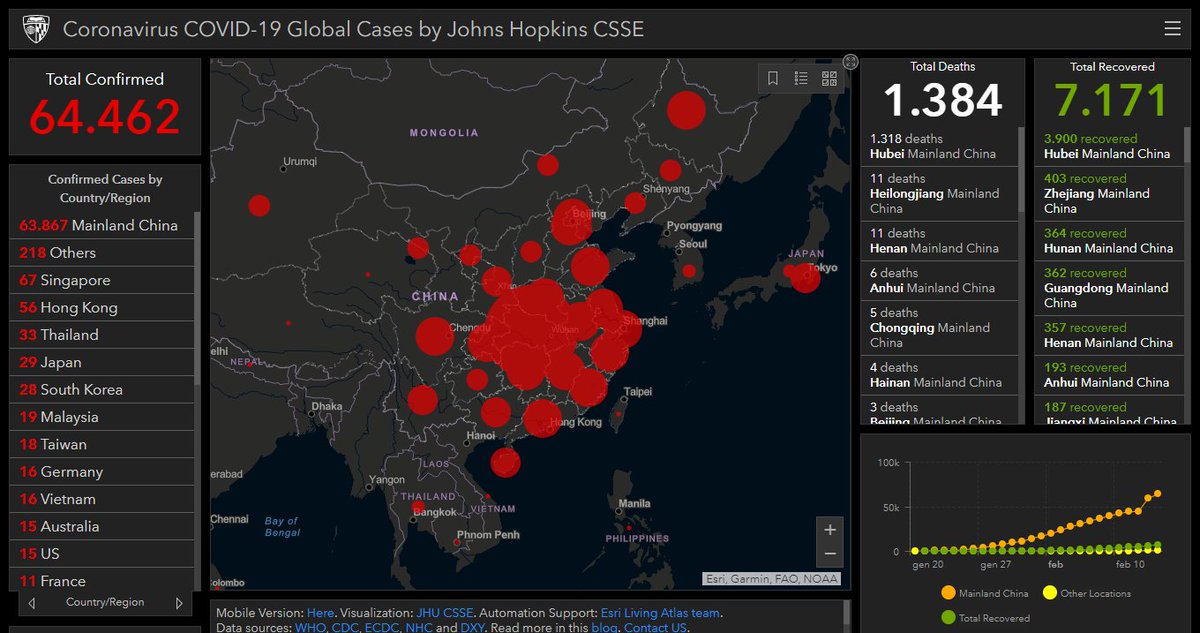This screenshot has width=1200, height=633.
Task: Open the blog link in the footer
Action: tap(604, 628)
